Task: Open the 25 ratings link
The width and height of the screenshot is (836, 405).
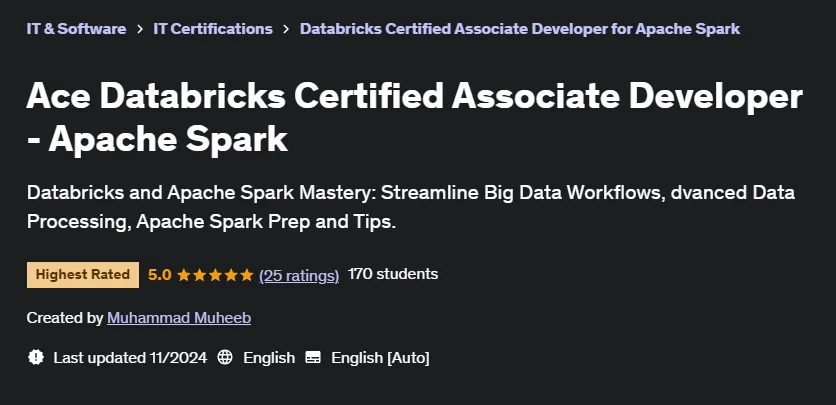Action: point(299,275)
